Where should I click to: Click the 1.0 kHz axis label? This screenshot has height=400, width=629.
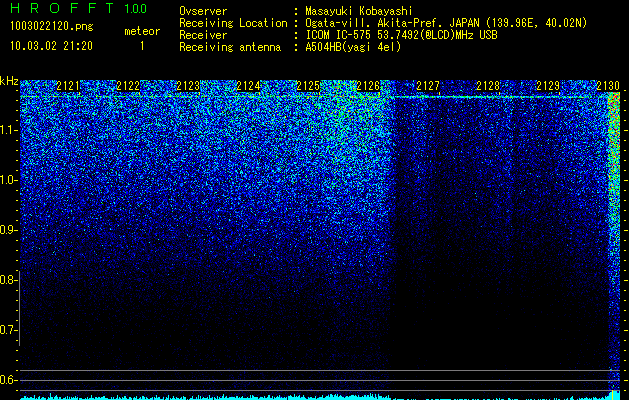(x=8, y=181)
